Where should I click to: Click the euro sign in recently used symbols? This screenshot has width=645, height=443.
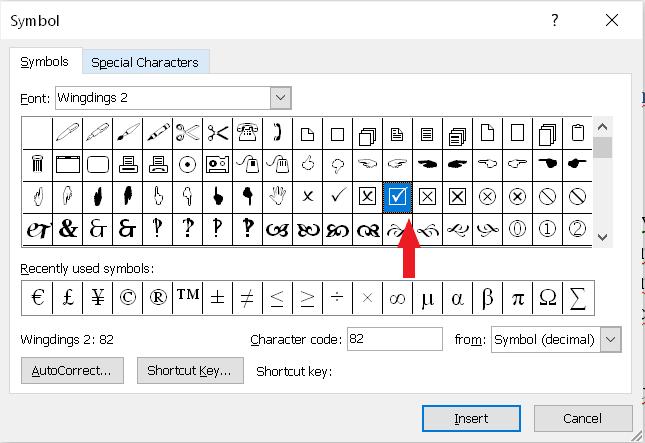(x=37, y=297)
